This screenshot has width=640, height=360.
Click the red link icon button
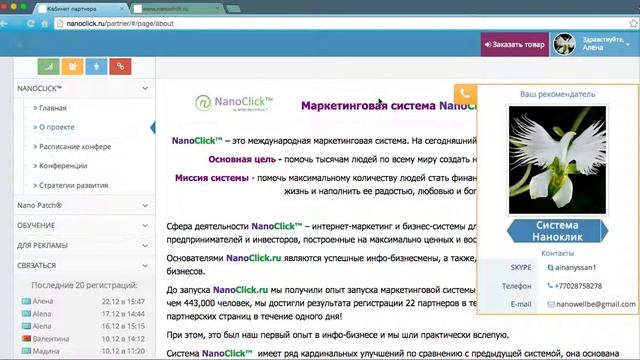tap(120, 67)
